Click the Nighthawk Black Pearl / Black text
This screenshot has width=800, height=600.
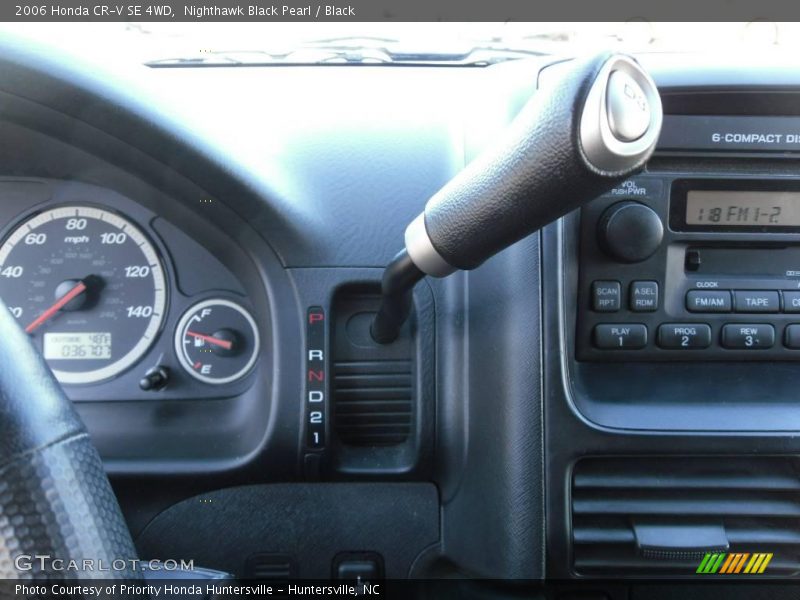tap(269, 10)
